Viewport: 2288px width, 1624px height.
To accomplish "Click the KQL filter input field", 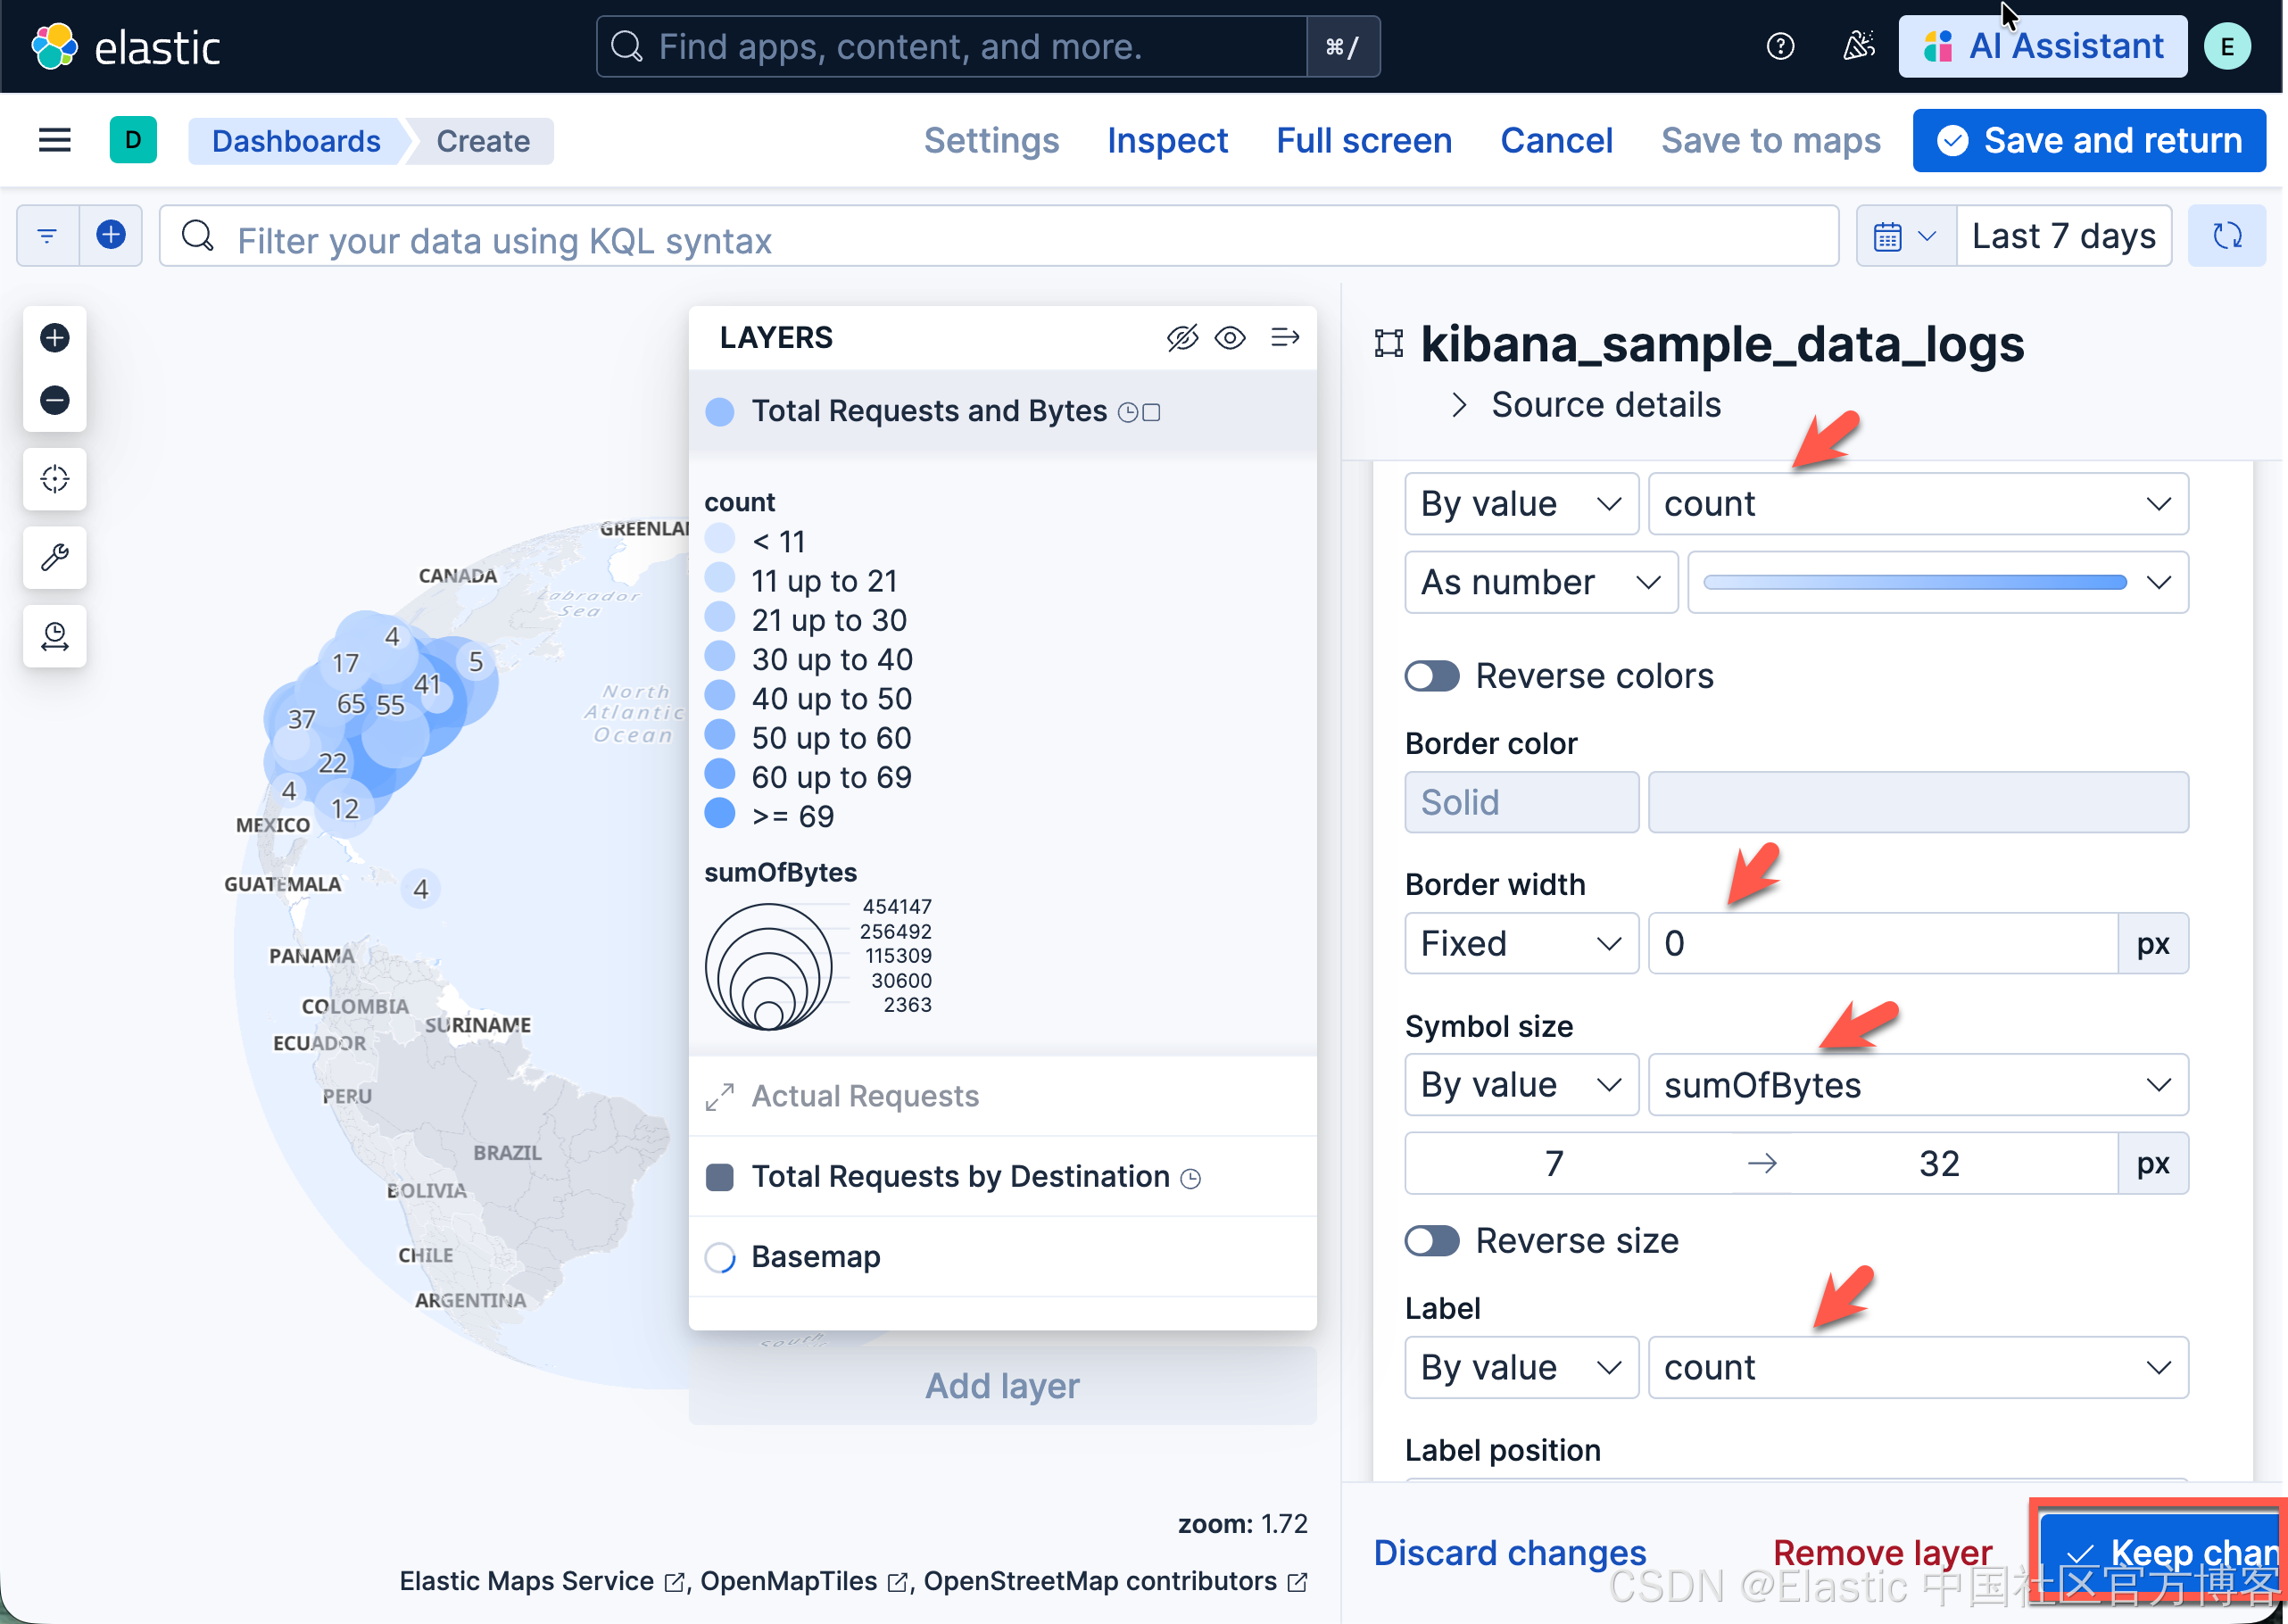I will (1000, 240).
